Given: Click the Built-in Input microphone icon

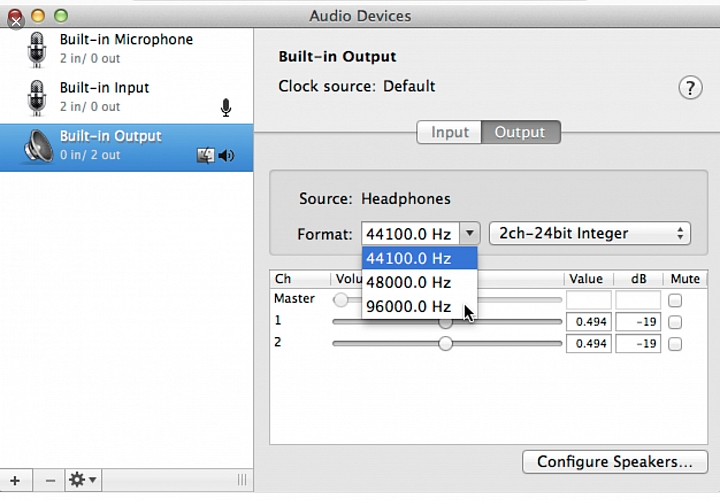Looking at the screenshot, I should pyautogui.click(x=37, y=98).
